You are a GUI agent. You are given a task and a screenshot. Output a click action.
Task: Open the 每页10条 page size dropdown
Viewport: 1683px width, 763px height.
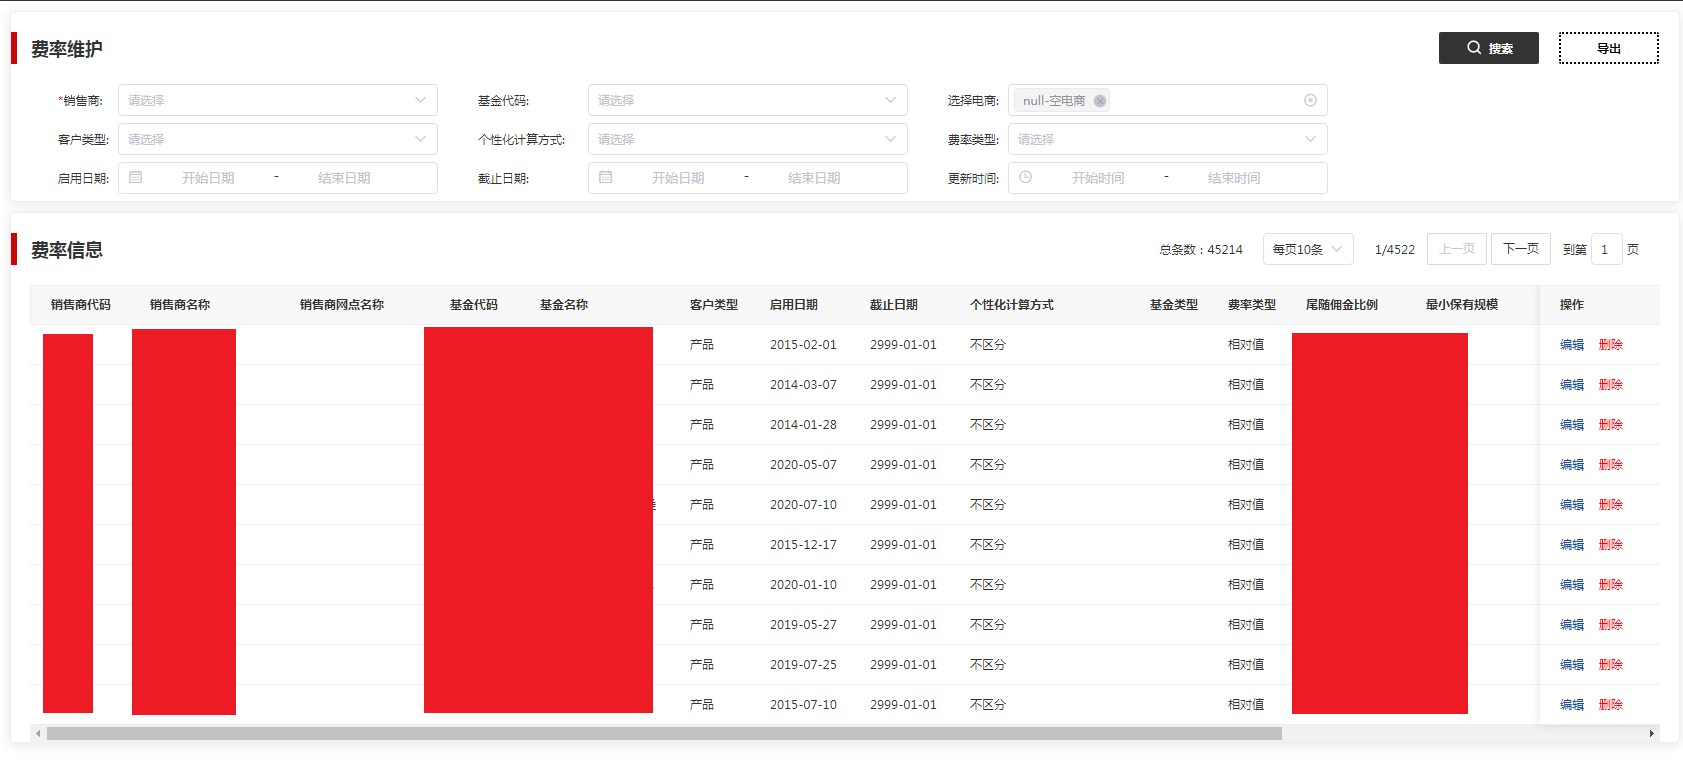coord(1308,249)
